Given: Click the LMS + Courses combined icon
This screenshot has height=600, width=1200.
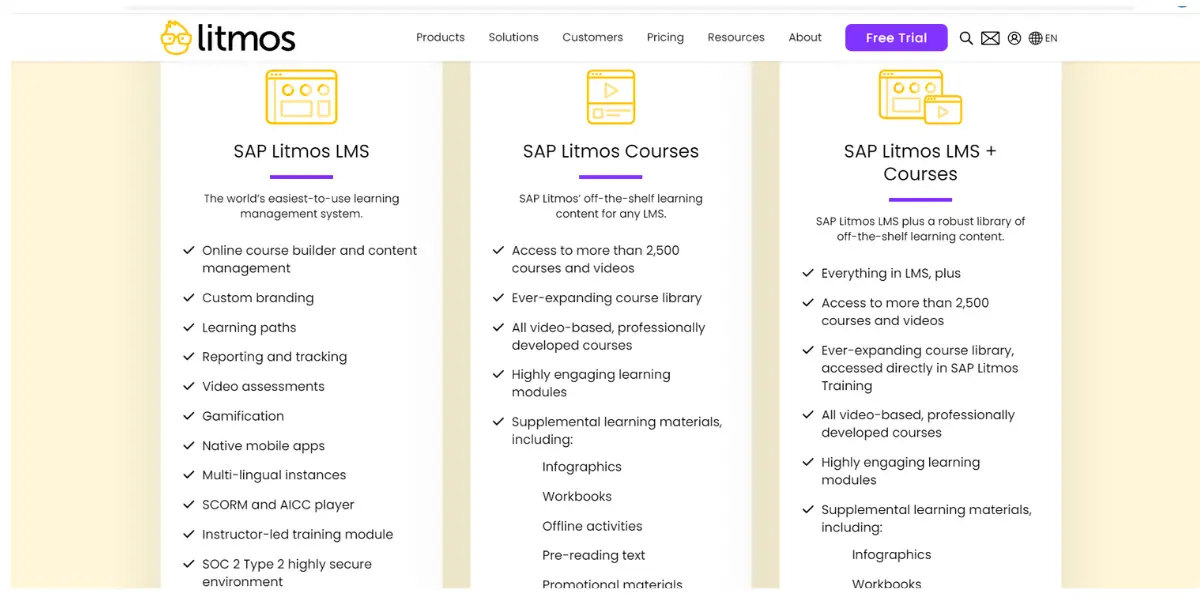Looking at the screenshot, I should (x=920, y=97).
